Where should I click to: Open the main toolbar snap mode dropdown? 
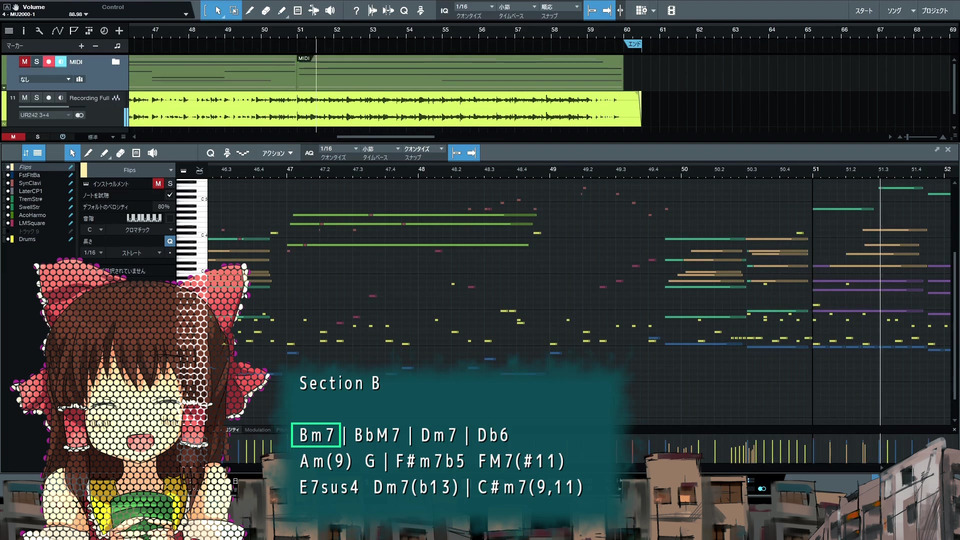[560, 7]
